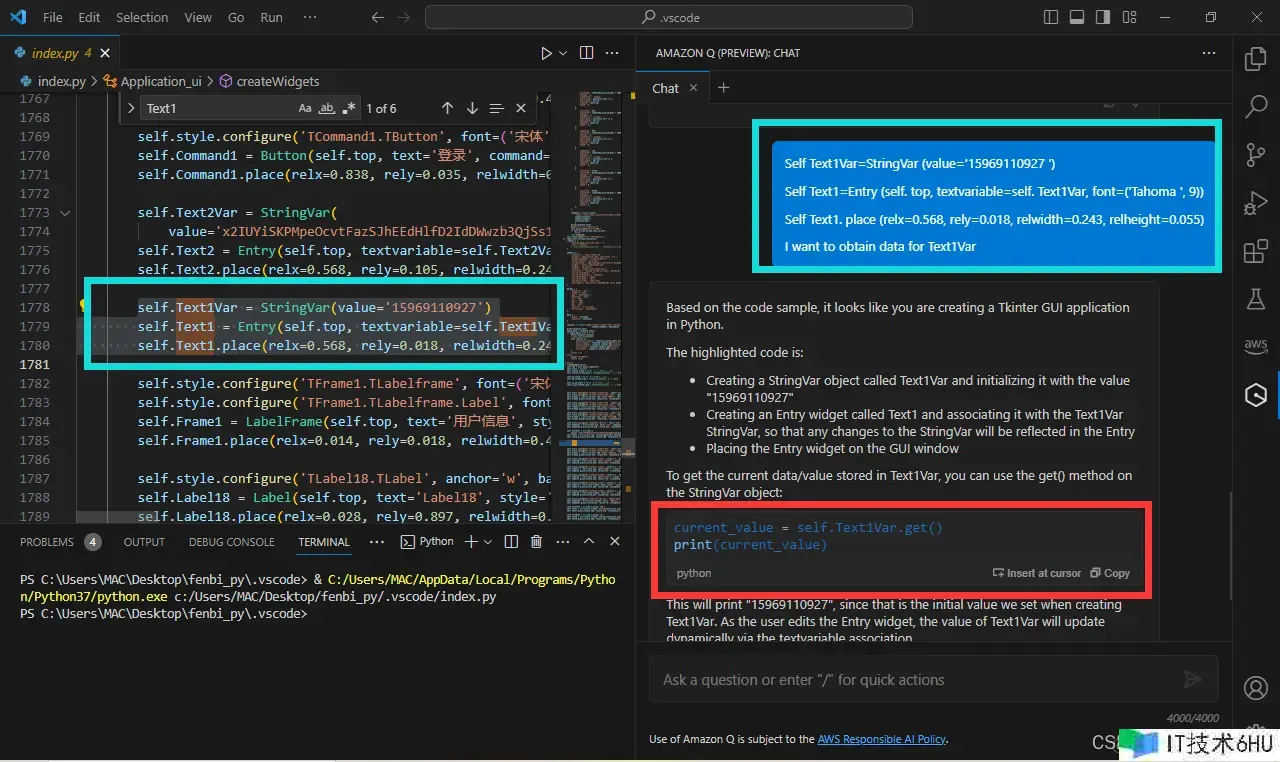Viewport: 1280px width, 762px height.
Task: Kill the terminal with trash icon
Action: (536, 542)
